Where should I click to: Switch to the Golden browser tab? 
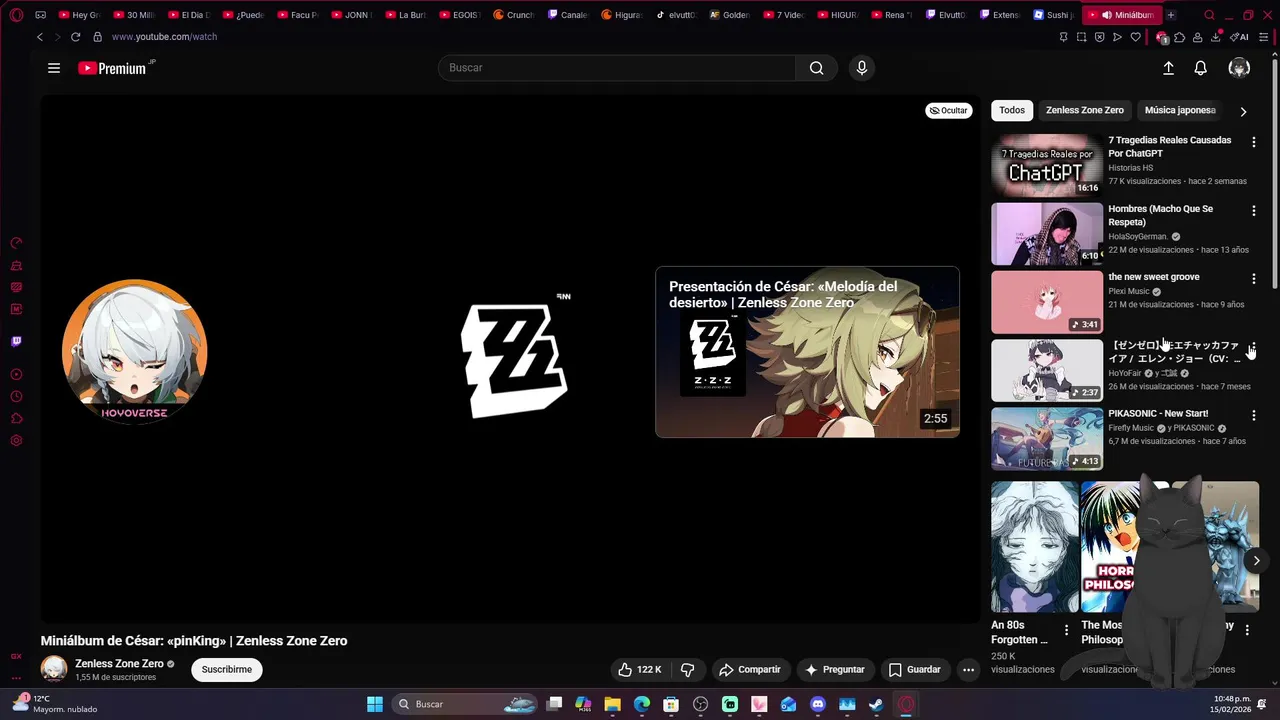coord(730,15)
